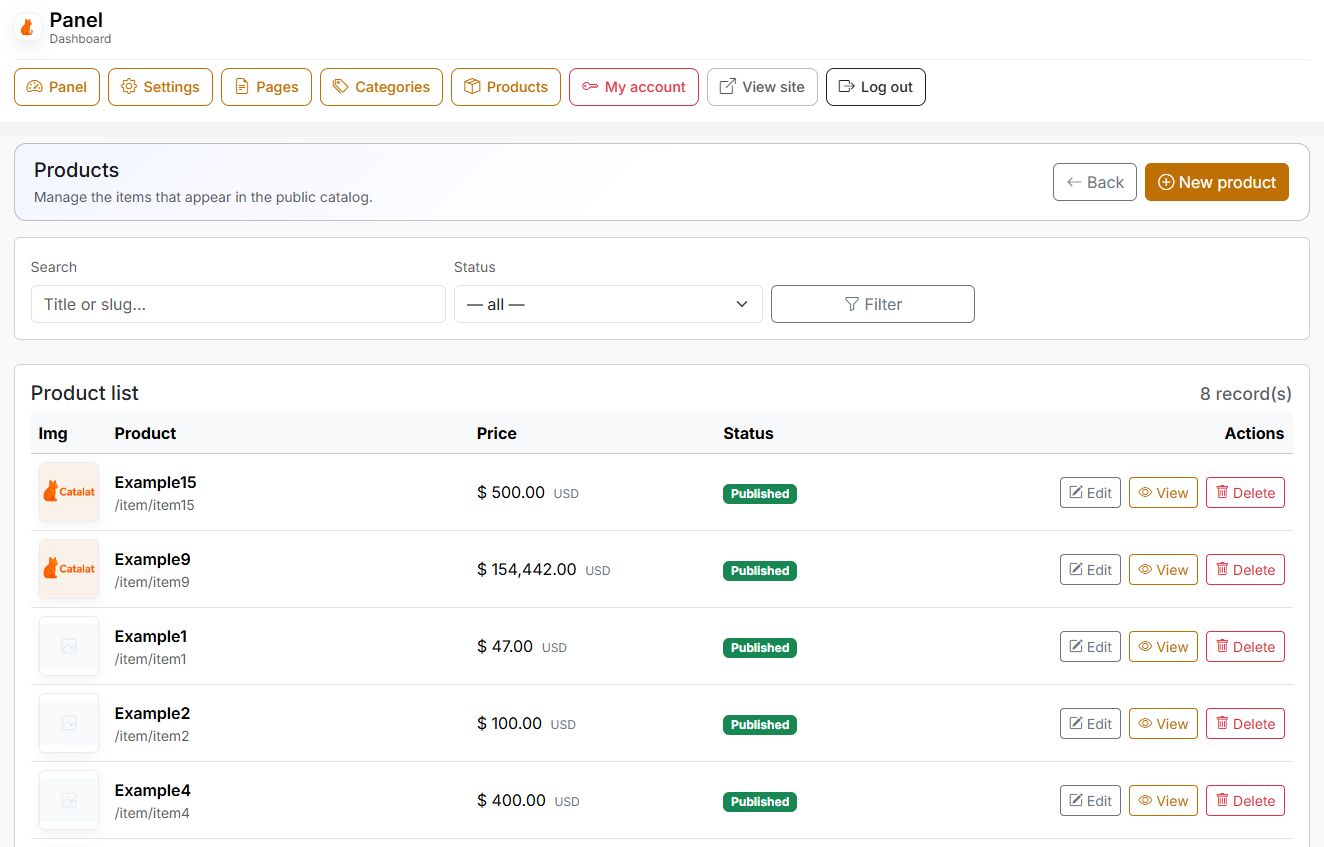Viewport: 1324px width, 847px height.
Task: Go to Pages in the navigation
Action: [266, 87]
